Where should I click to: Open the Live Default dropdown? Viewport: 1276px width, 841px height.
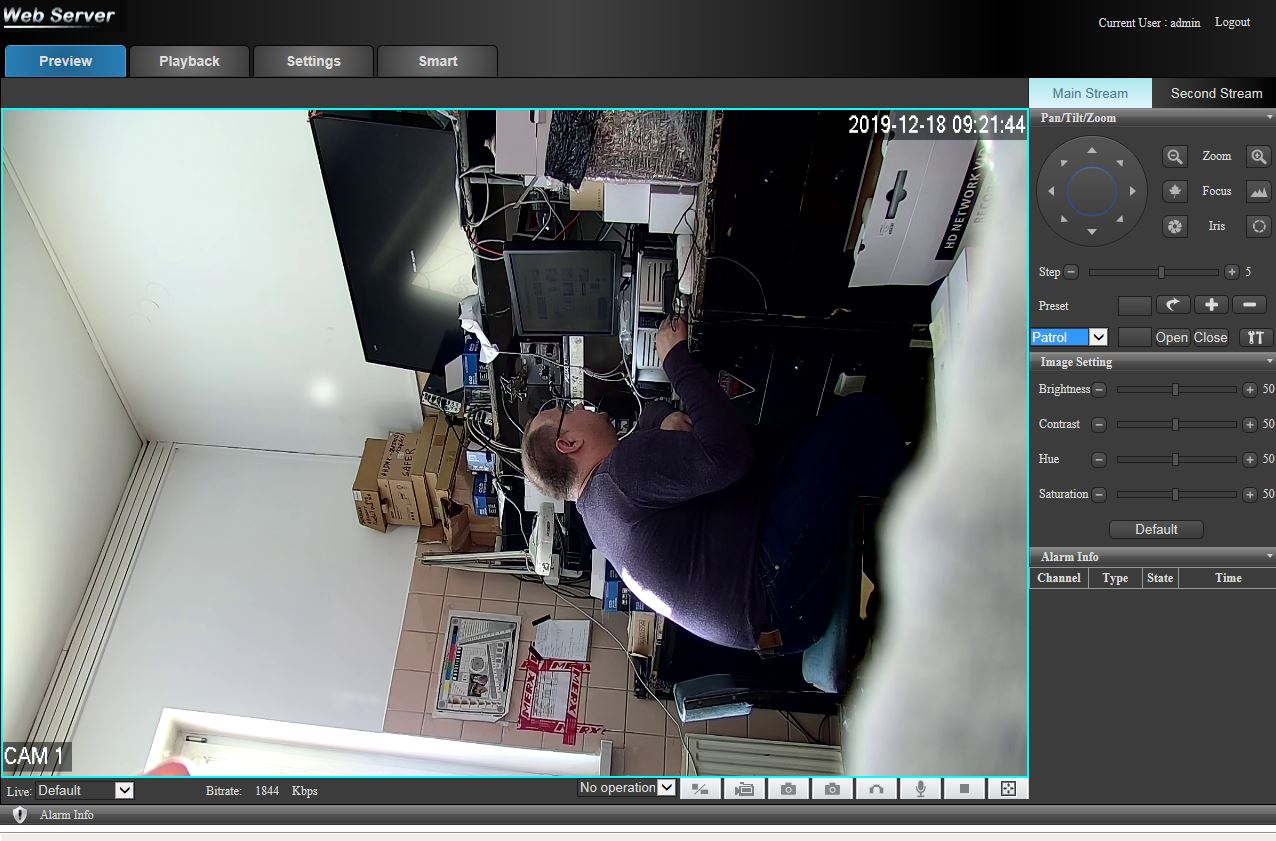click(x=85, y=790)
